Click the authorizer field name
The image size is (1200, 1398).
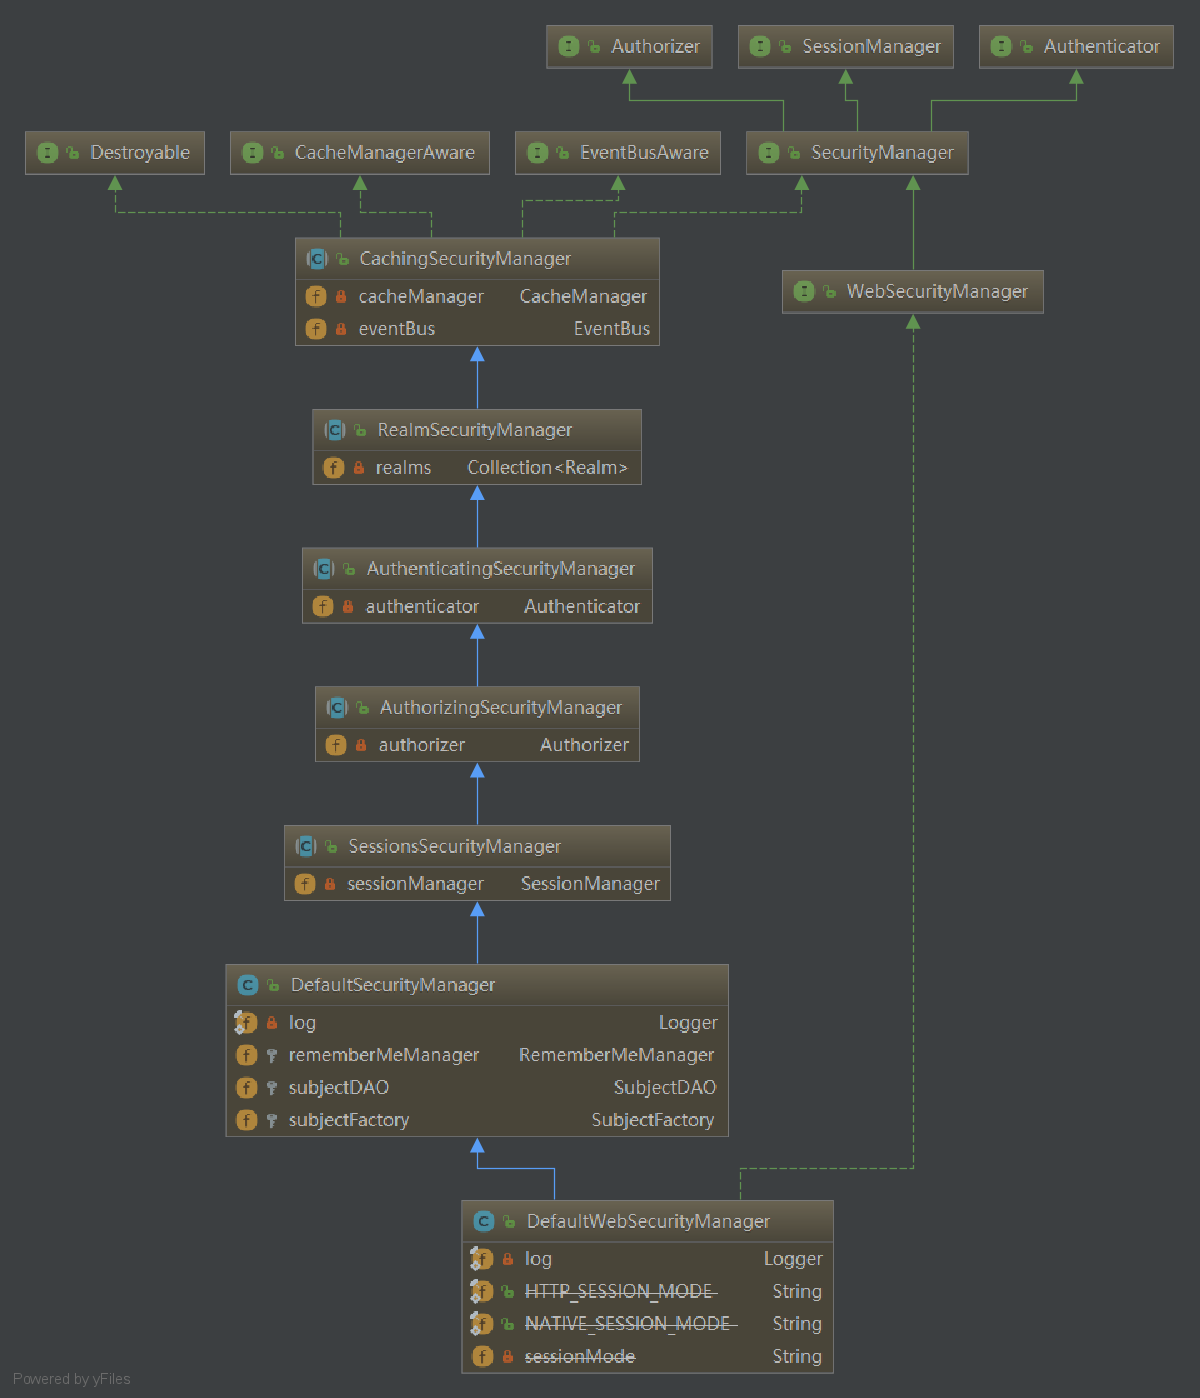pyautogui.click(x=421, y=745)
